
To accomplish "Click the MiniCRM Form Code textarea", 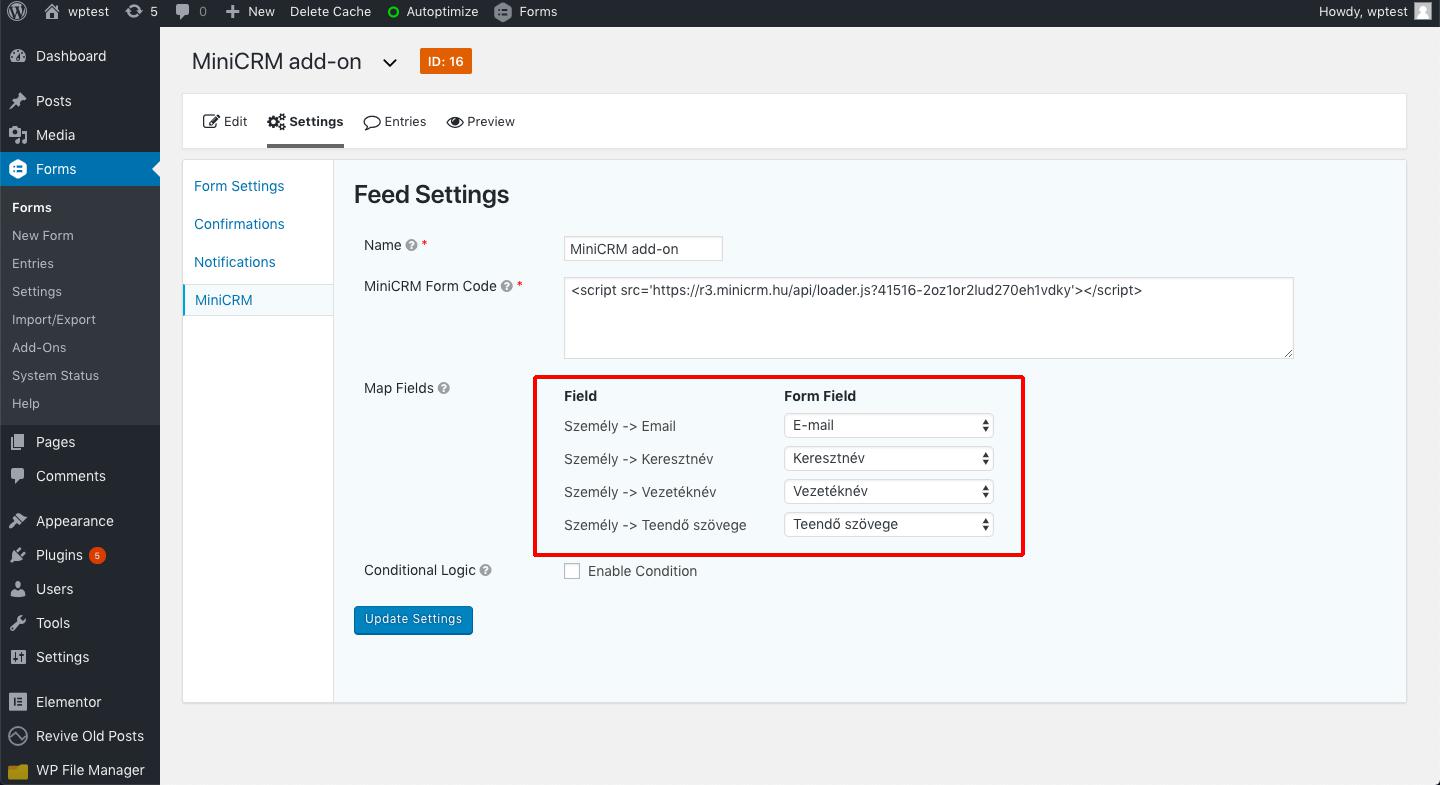I will (x=929, y=318).
